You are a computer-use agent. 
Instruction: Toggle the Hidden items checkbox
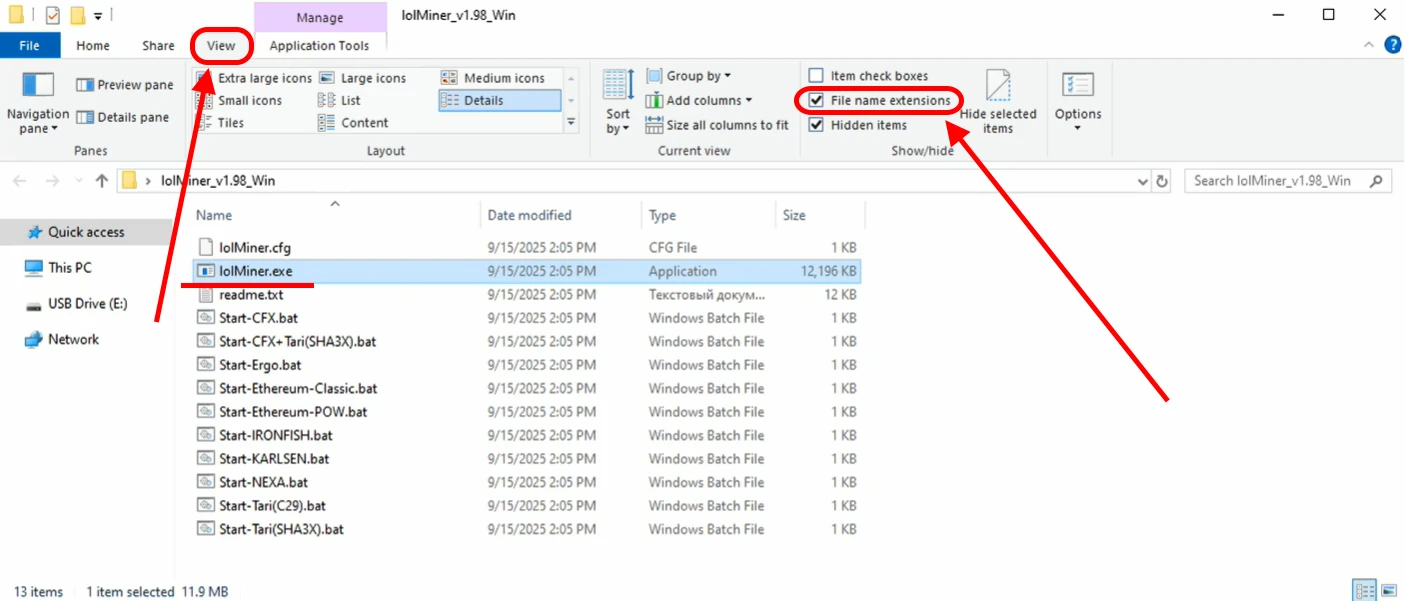(x=816, y=125)
